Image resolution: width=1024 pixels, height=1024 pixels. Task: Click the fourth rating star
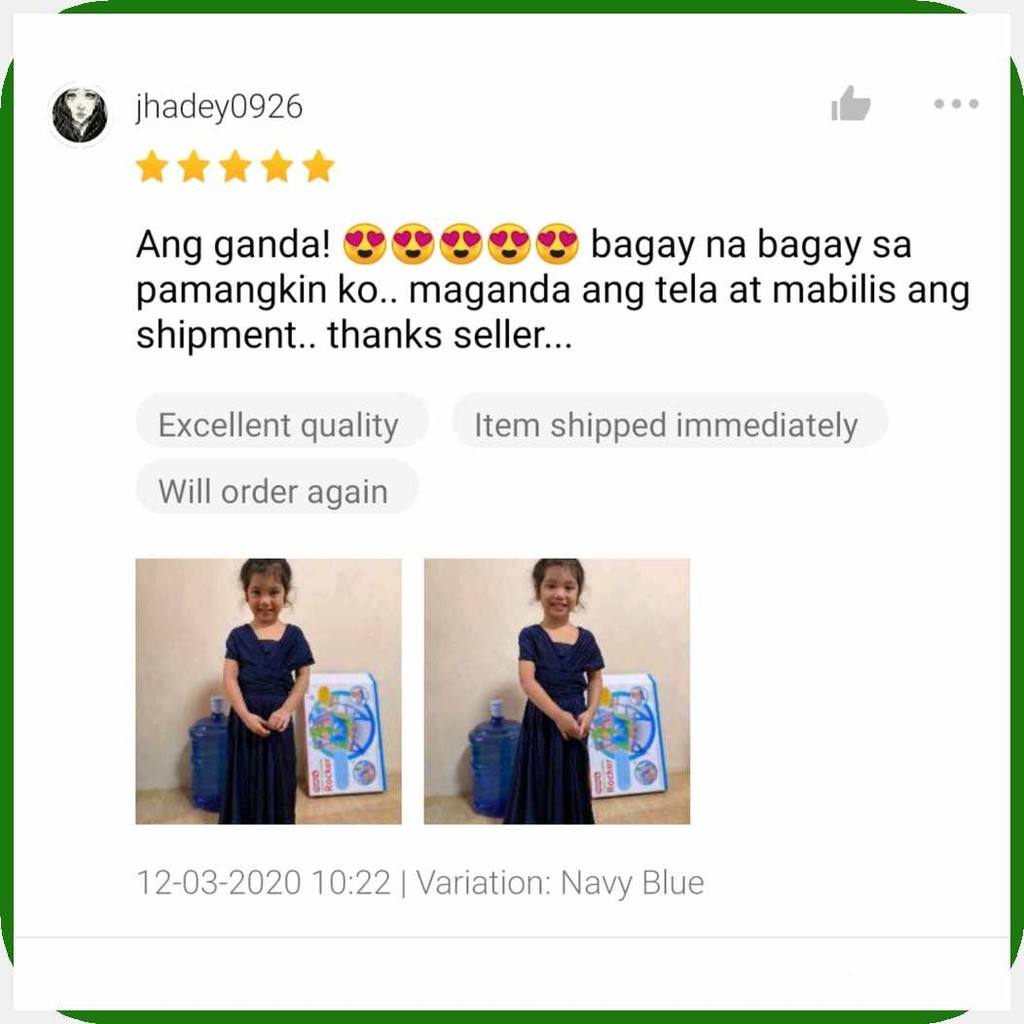point(278,166)
